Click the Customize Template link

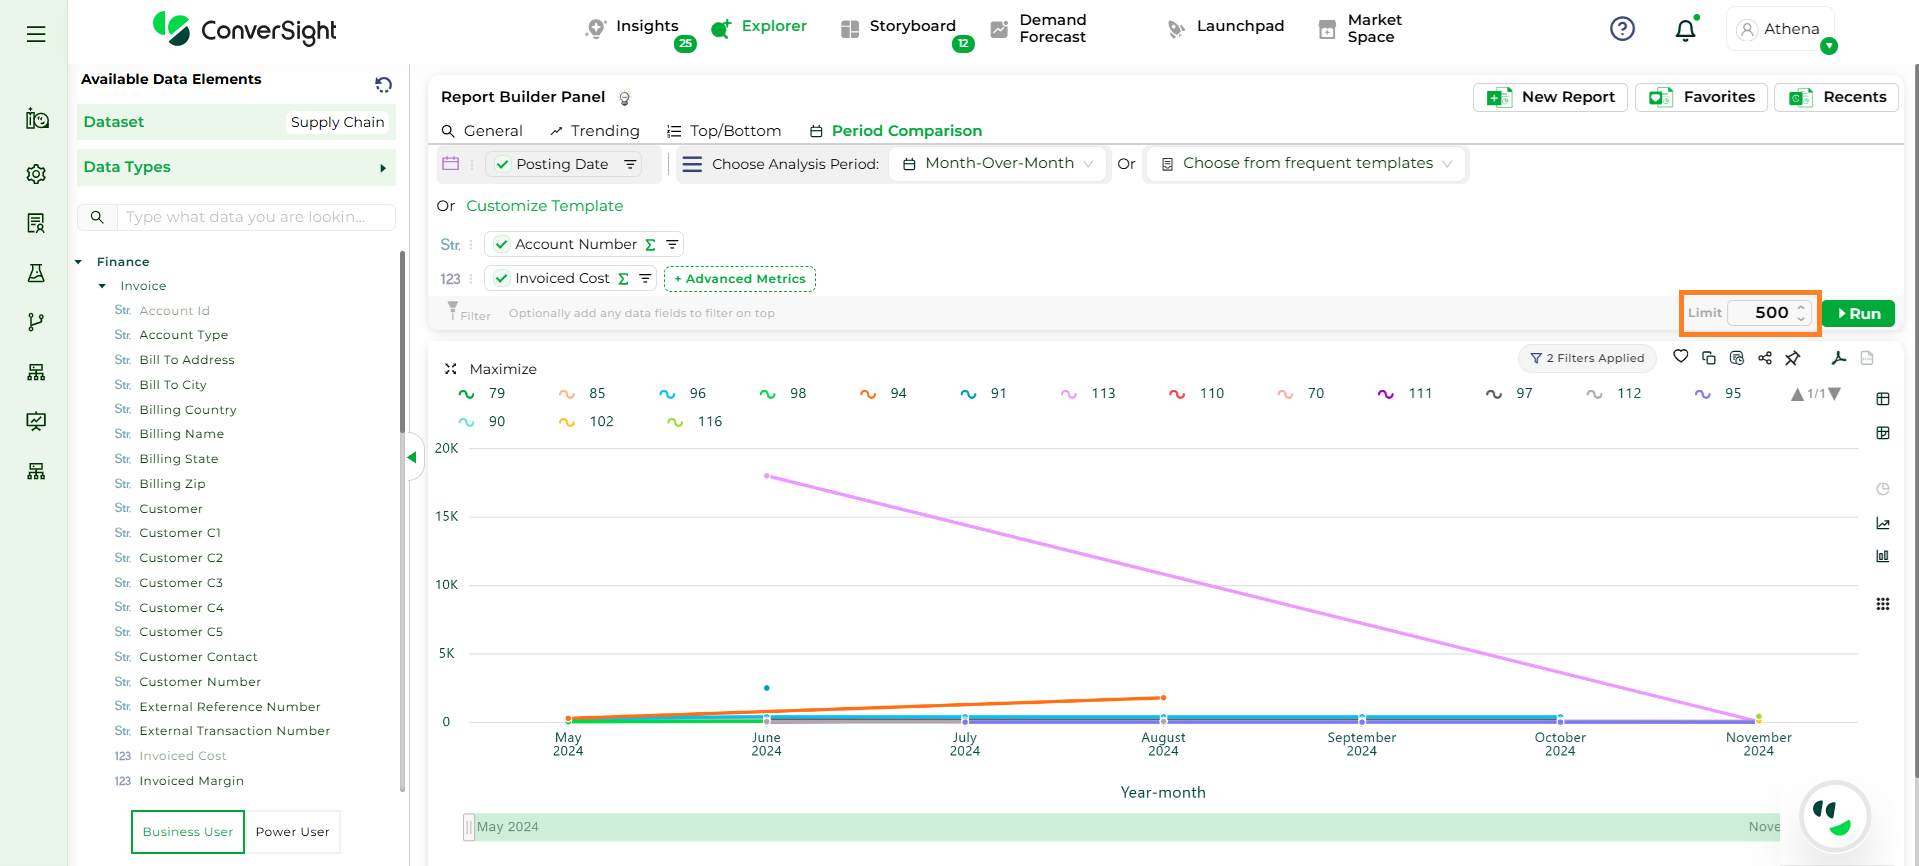544,206
